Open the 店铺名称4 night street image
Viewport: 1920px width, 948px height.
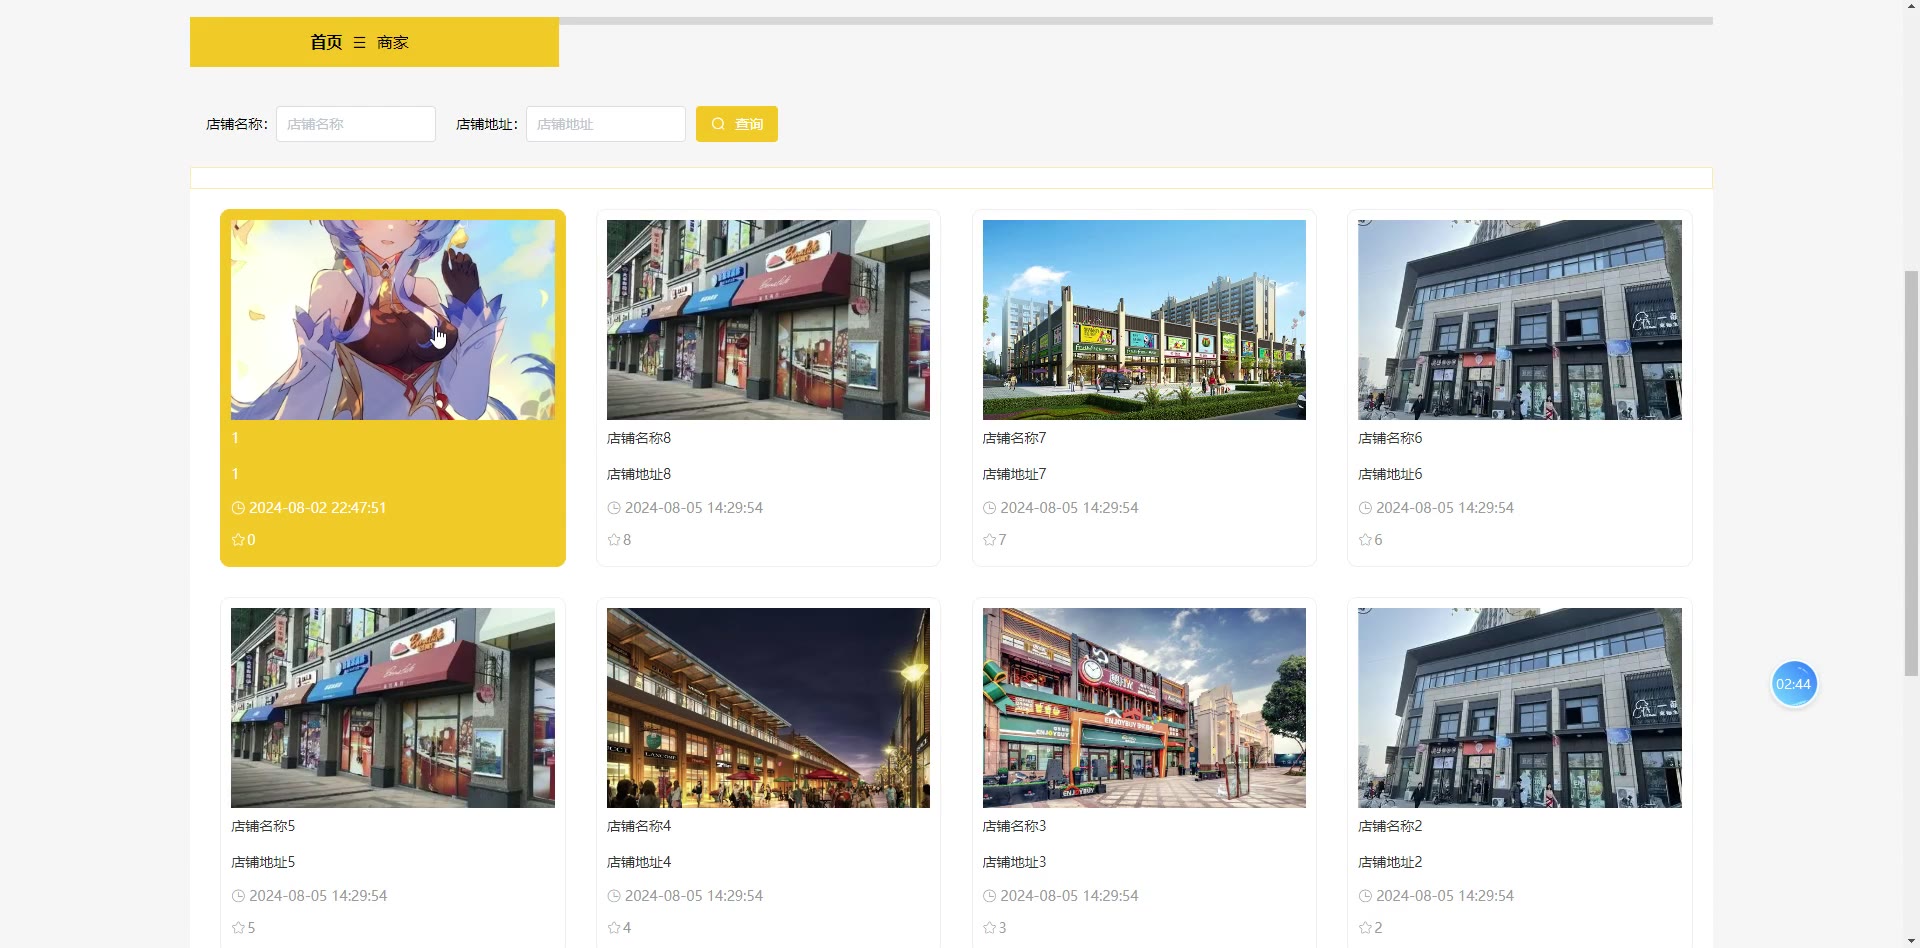pos(768,707)
